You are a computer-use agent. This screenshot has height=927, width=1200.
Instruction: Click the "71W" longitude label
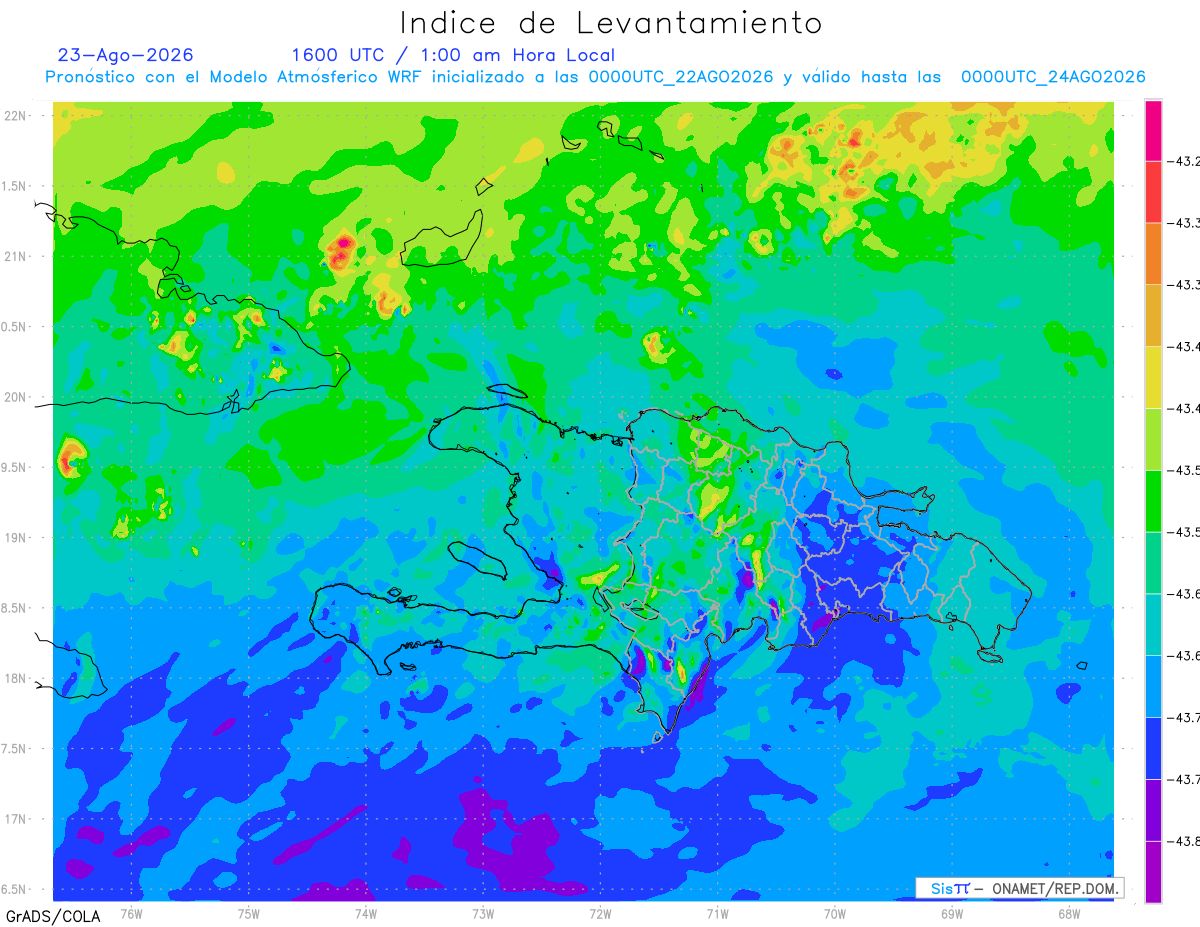click(717, 913)
